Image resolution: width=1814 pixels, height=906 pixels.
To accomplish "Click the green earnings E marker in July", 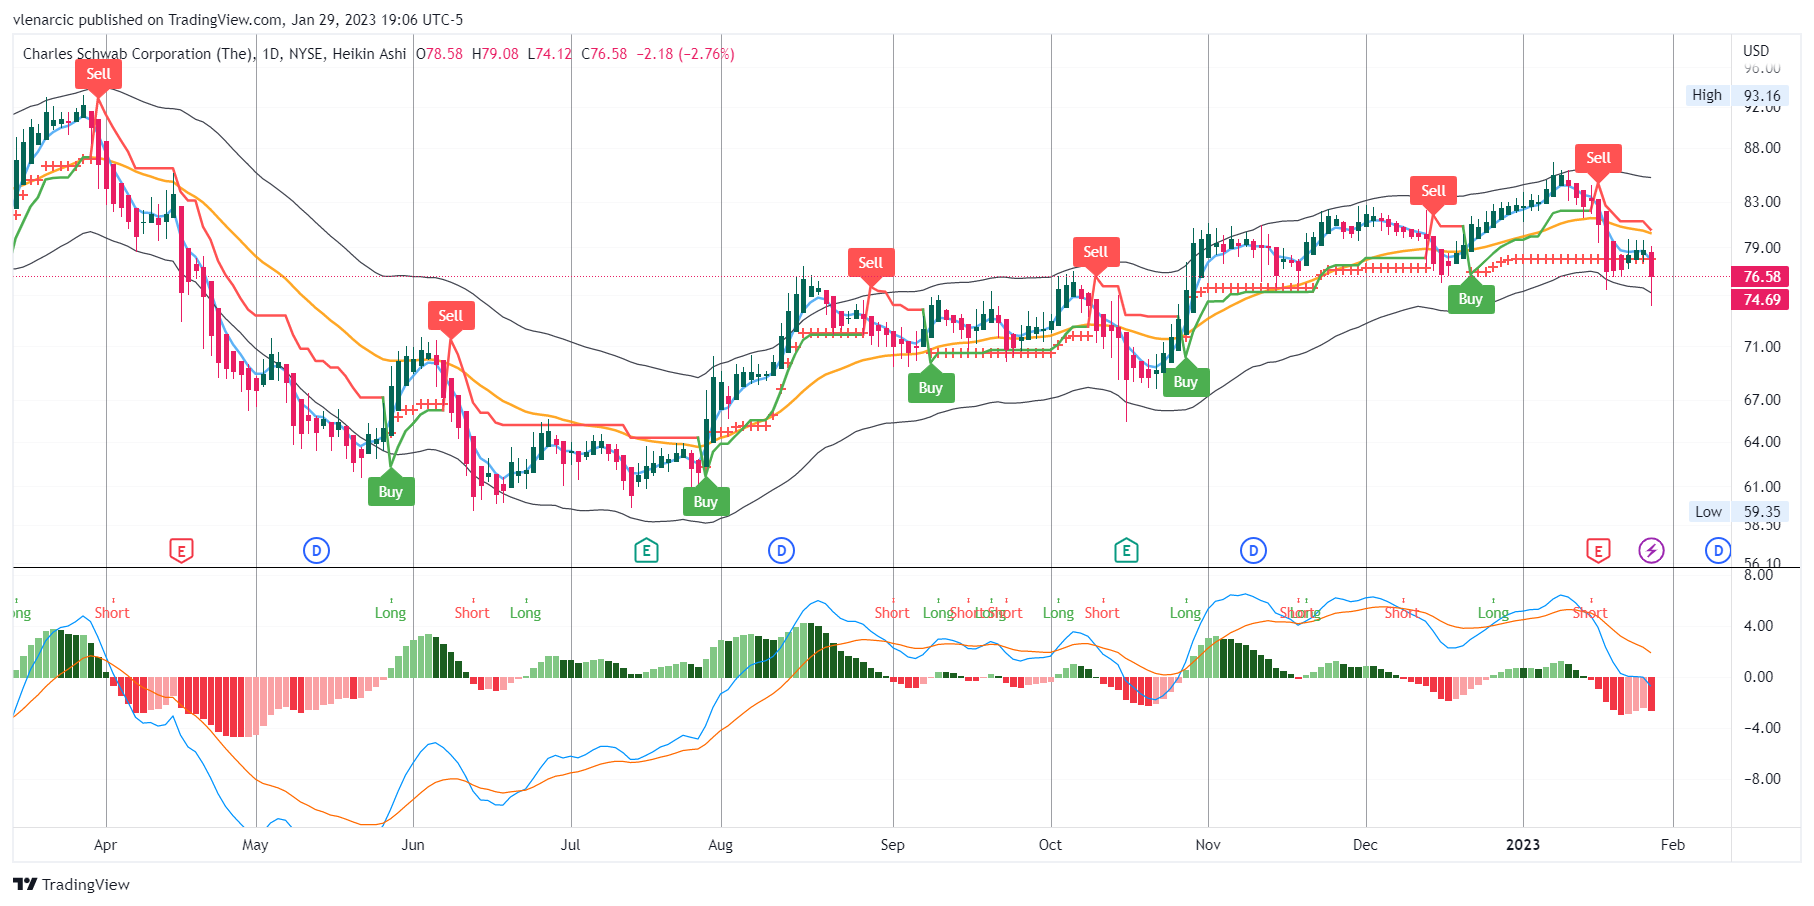I will pos(646,550).
